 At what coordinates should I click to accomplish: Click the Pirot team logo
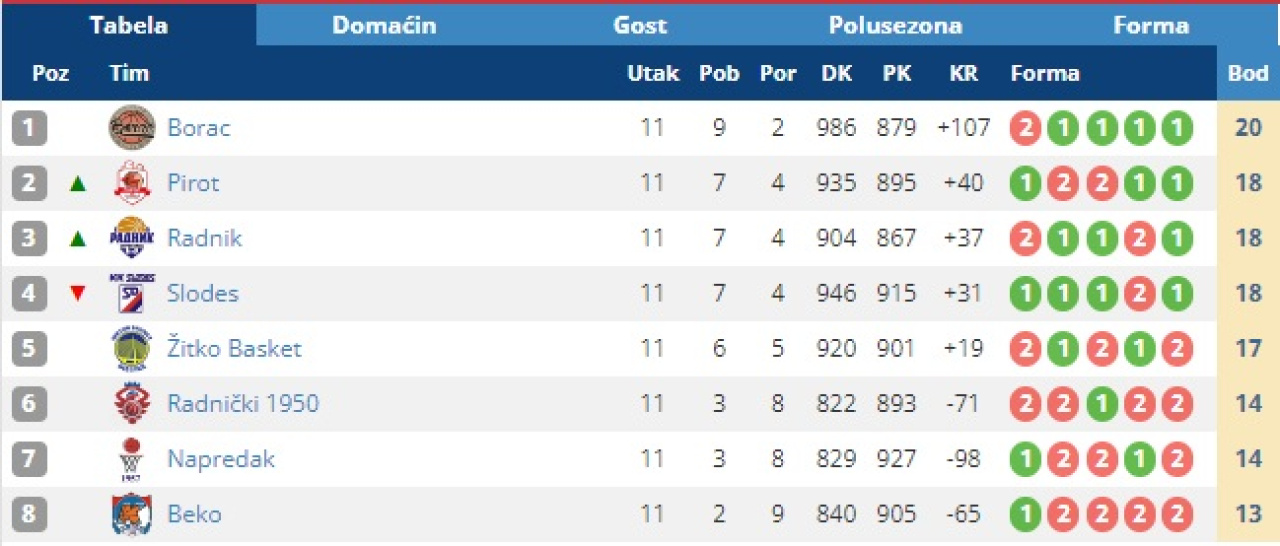point(132,183)
